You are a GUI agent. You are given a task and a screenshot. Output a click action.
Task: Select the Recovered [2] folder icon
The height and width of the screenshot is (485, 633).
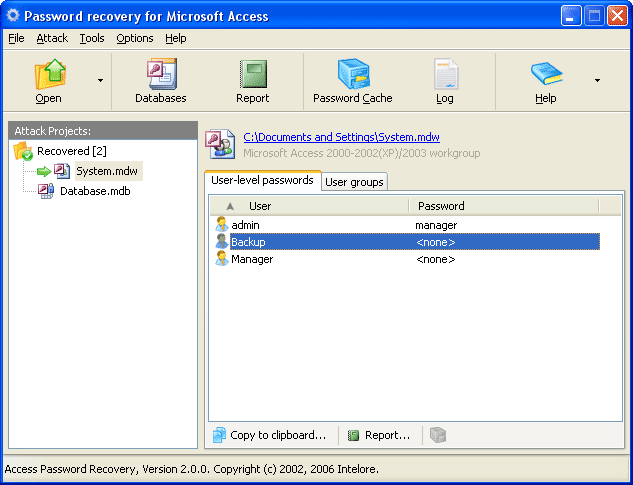pos(23,151)
